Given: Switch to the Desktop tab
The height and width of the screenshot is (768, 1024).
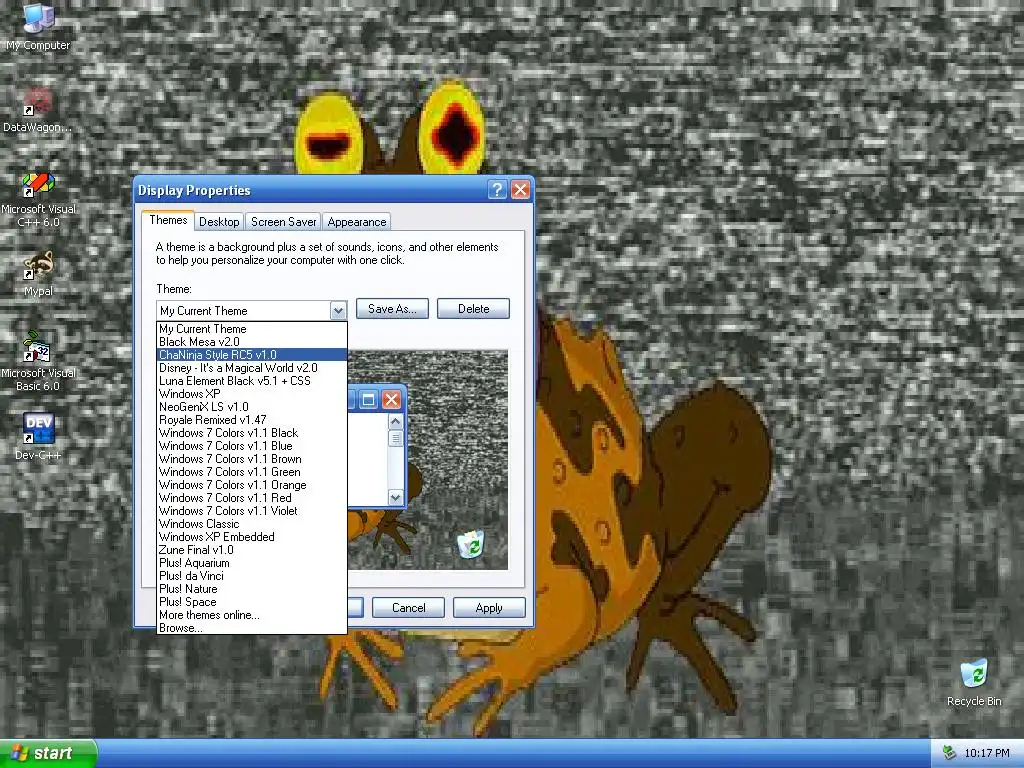Looking at the screenshot, I should click(219, 222).
